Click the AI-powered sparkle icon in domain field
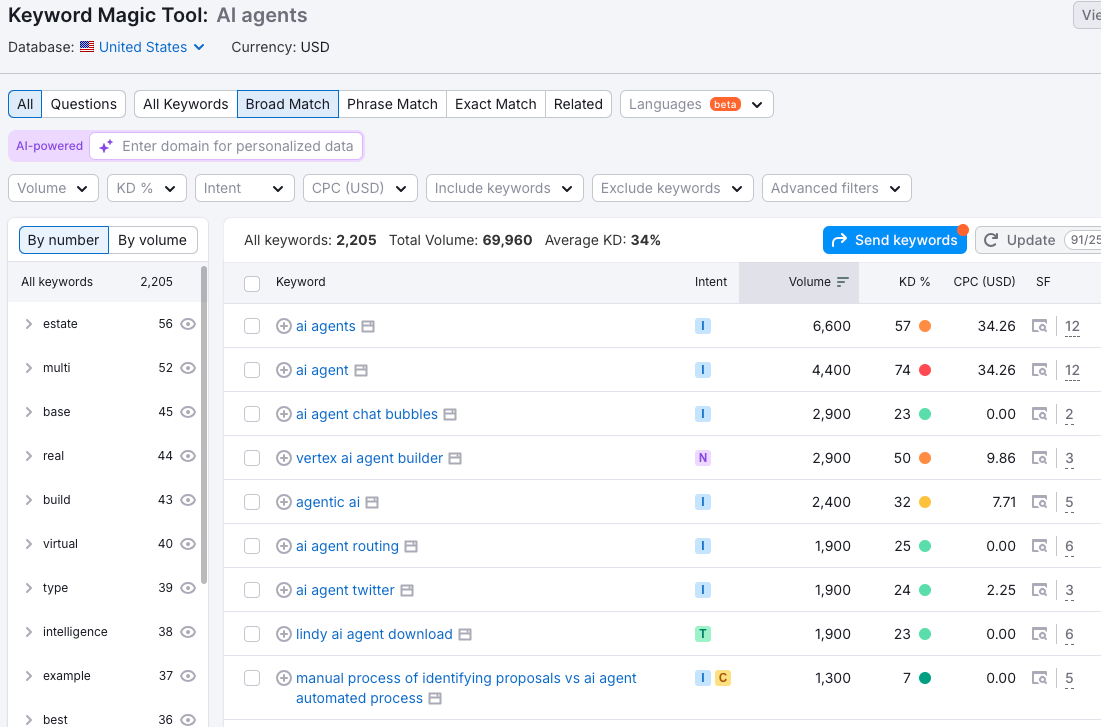 tap(107, 146)
